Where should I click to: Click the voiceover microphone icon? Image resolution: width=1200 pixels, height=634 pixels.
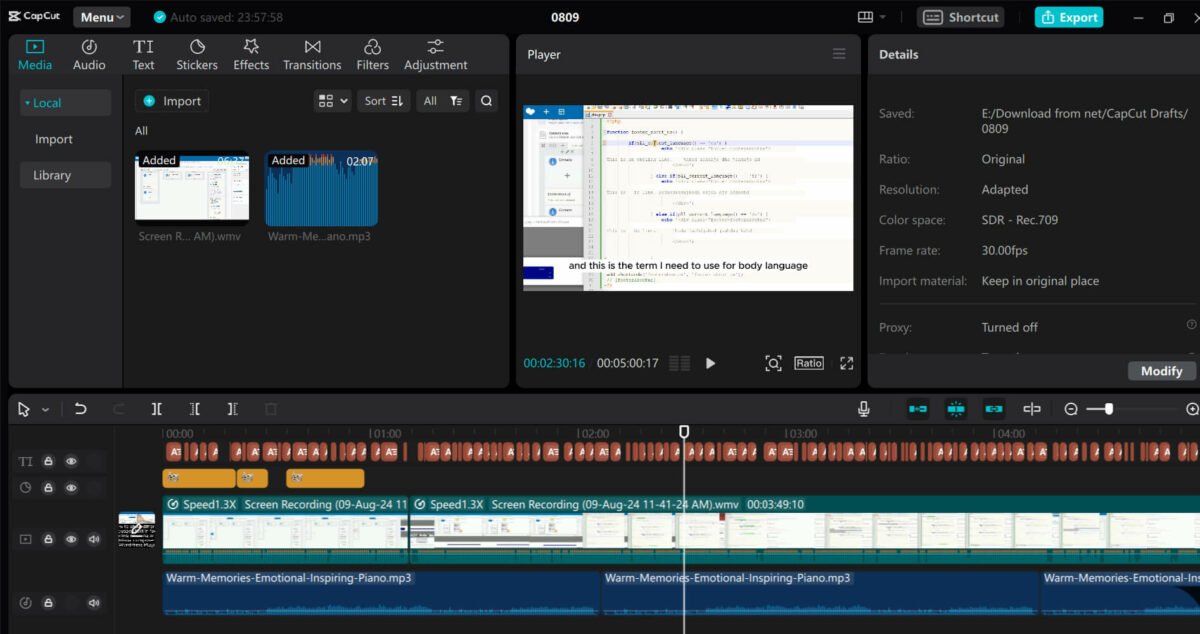(863, 408)
